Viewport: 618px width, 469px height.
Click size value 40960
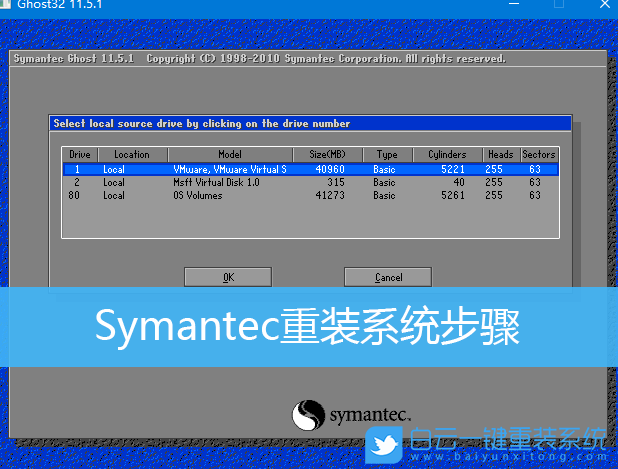(330, 169)
